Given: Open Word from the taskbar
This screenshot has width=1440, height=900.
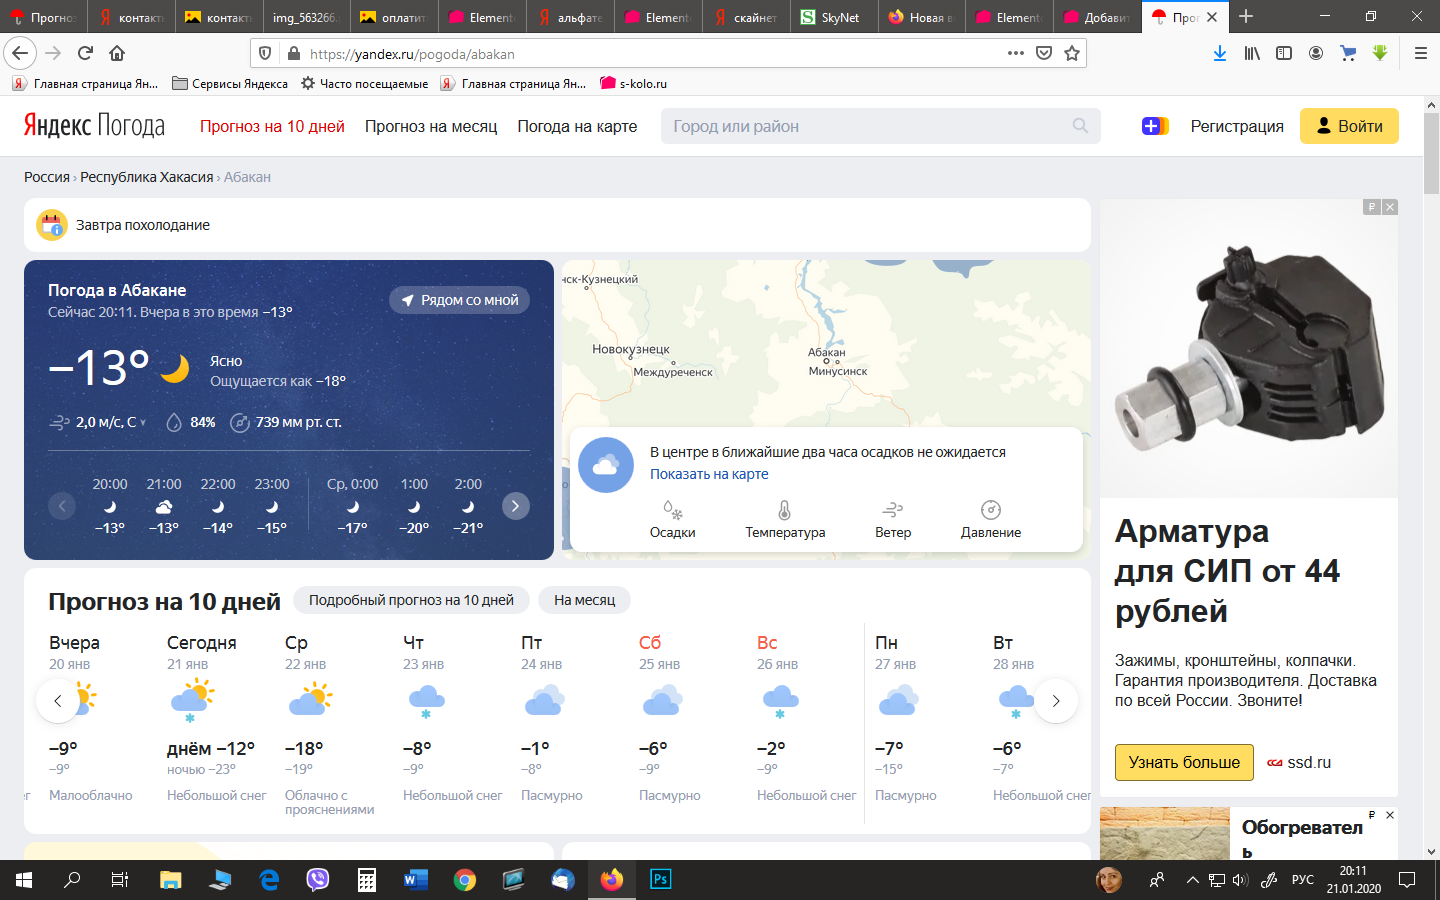Looking at the screenshot, I should 416,880.
